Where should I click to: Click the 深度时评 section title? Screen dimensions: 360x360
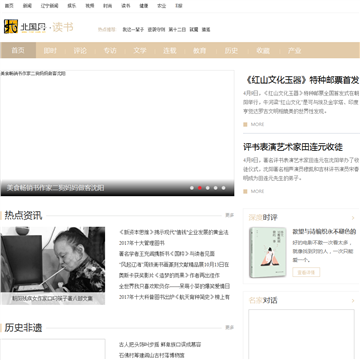pyautogui.click(x=263, y=218)
